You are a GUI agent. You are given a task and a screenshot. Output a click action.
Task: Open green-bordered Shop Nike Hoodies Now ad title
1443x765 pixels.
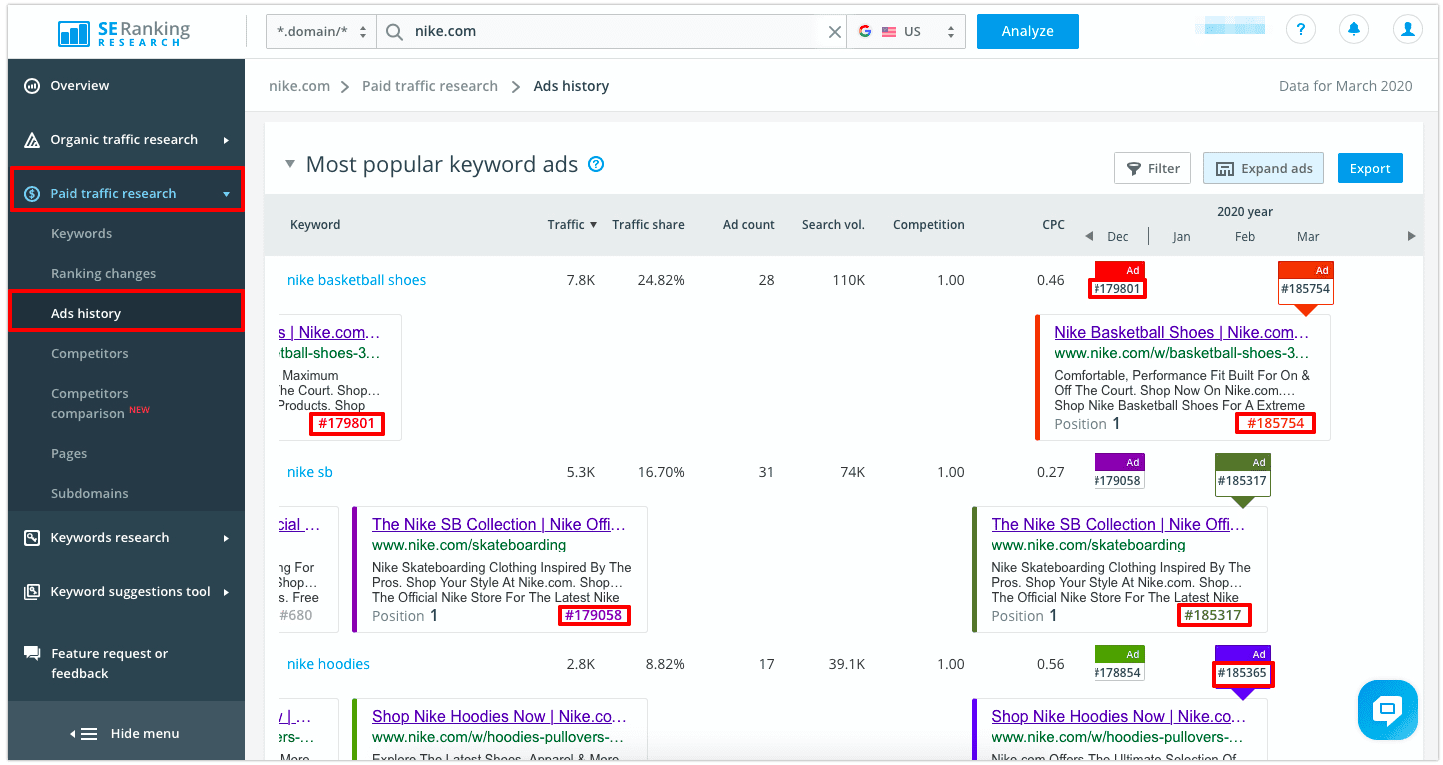(499, 717)
